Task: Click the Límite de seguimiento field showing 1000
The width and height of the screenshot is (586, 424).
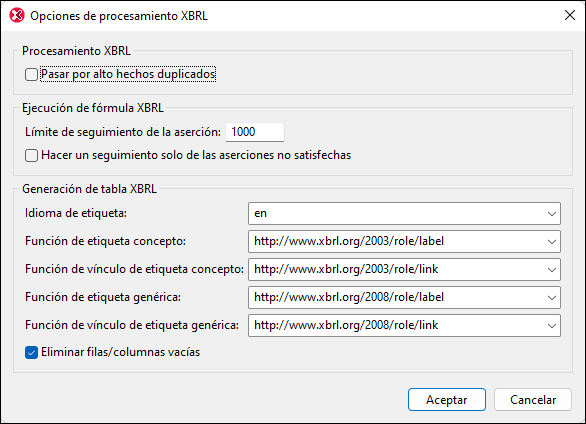Action: tap(255, 132)
